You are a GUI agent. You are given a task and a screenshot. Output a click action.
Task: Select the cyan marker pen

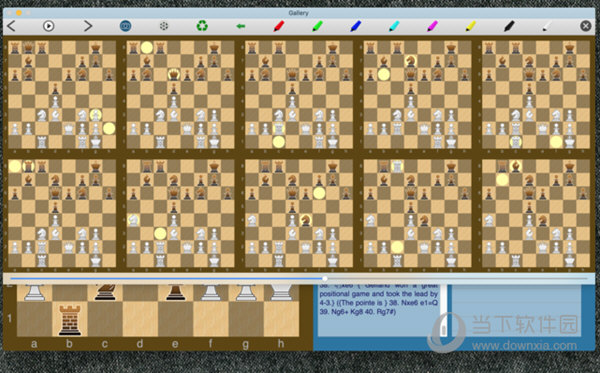point(394,26)
